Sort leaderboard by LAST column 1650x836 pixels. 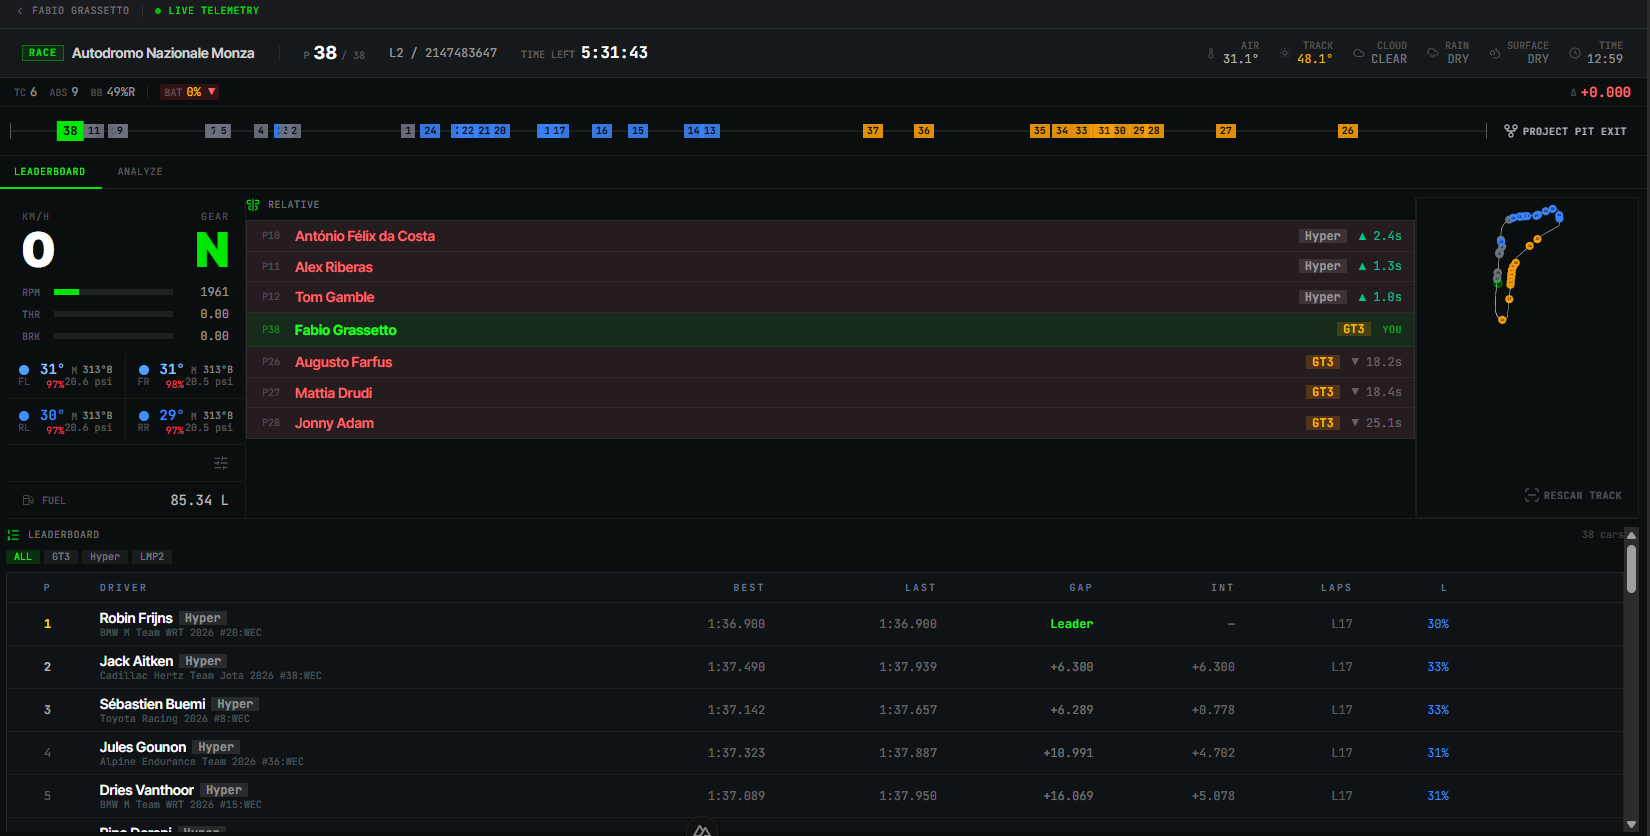(x=920, y=588)
